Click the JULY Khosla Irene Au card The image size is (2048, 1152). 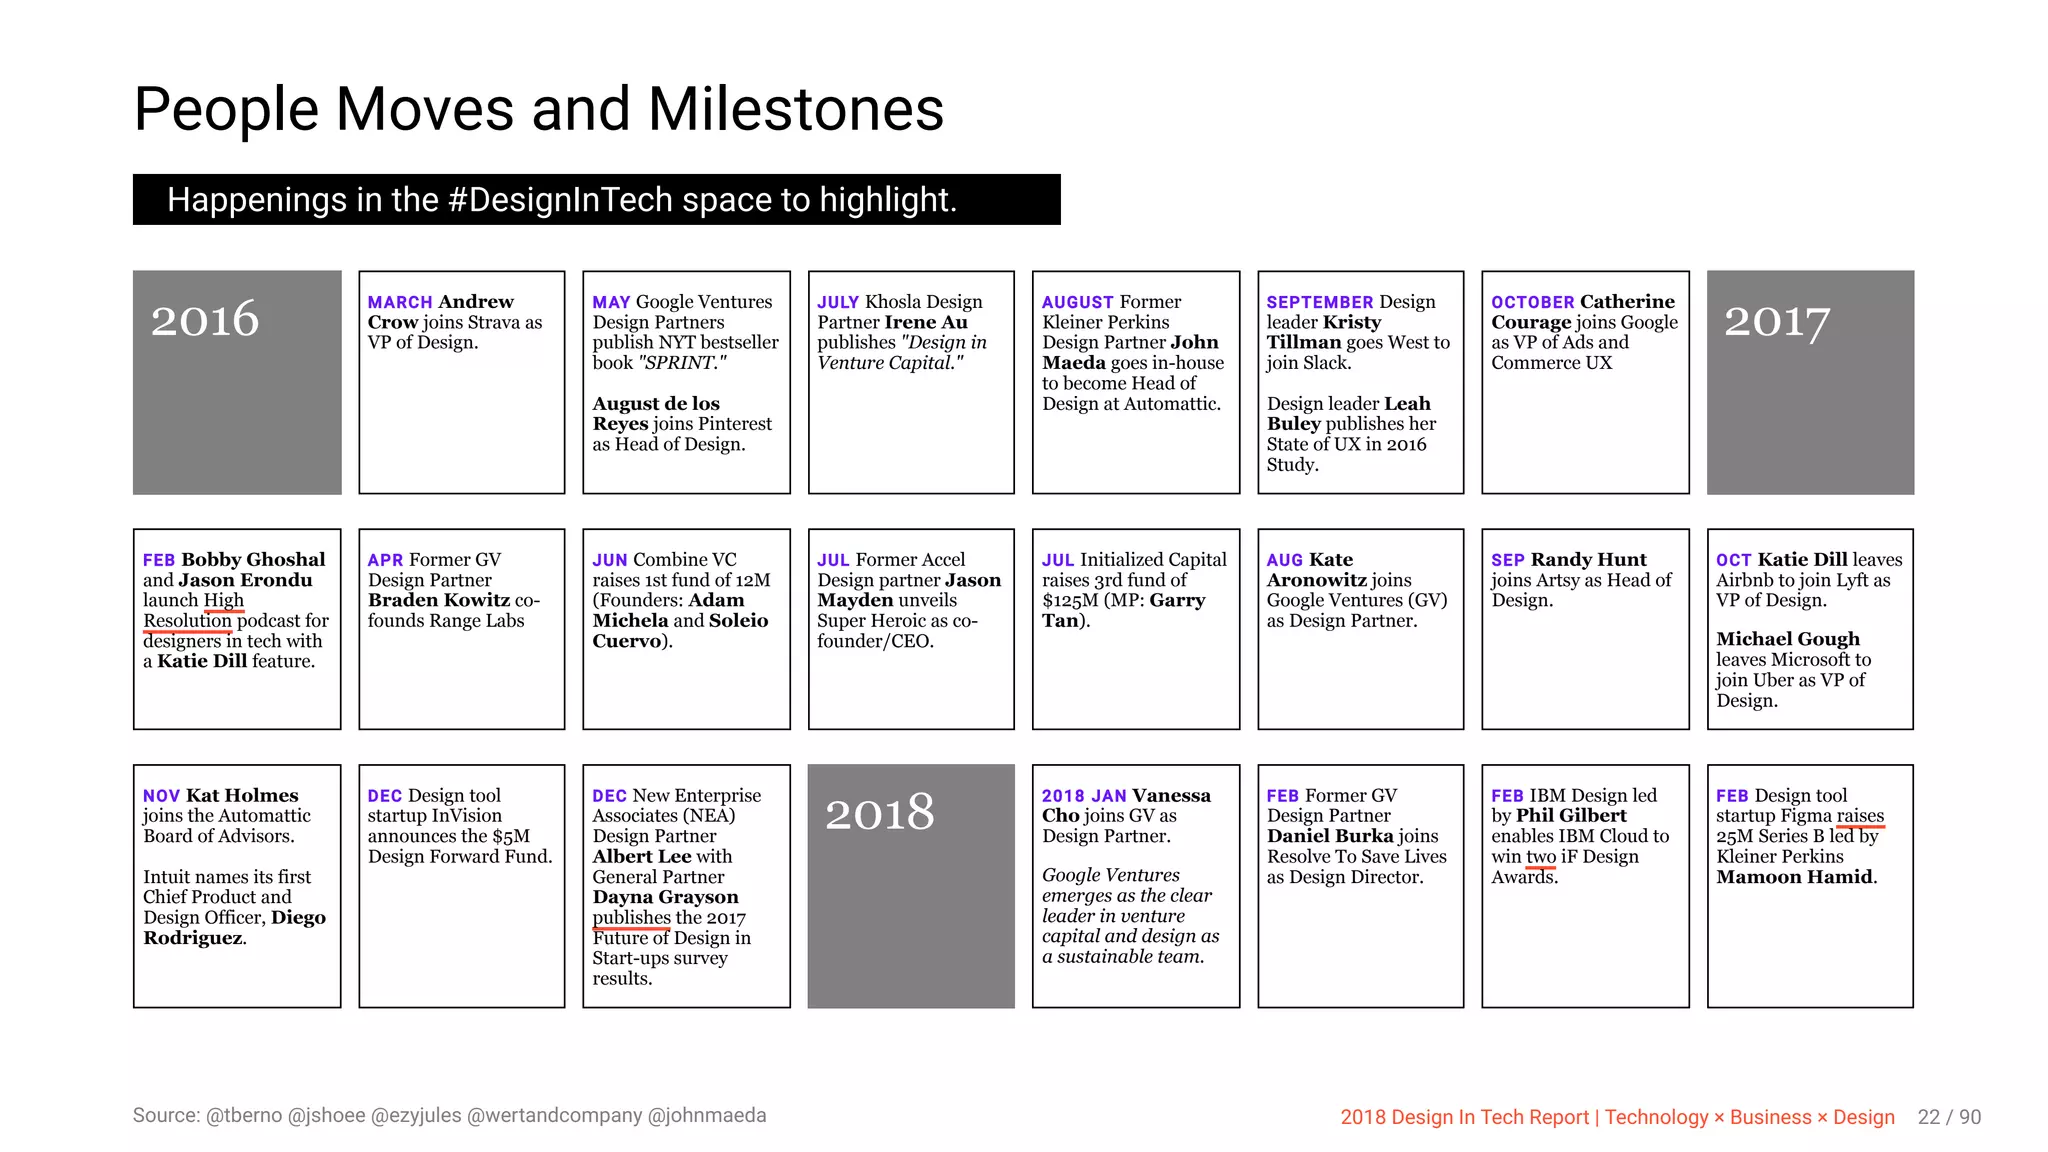click(911, 382)
